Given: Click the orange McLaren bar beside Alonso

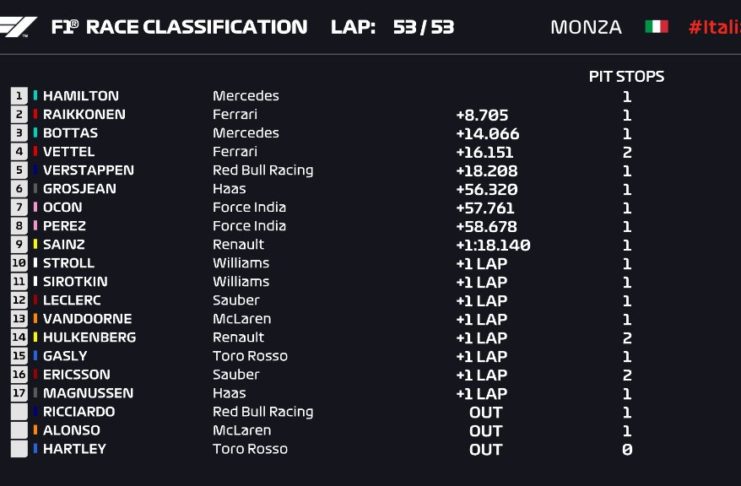Looking at the screenshot, I should pyautogui.click(x=36, y=431).
